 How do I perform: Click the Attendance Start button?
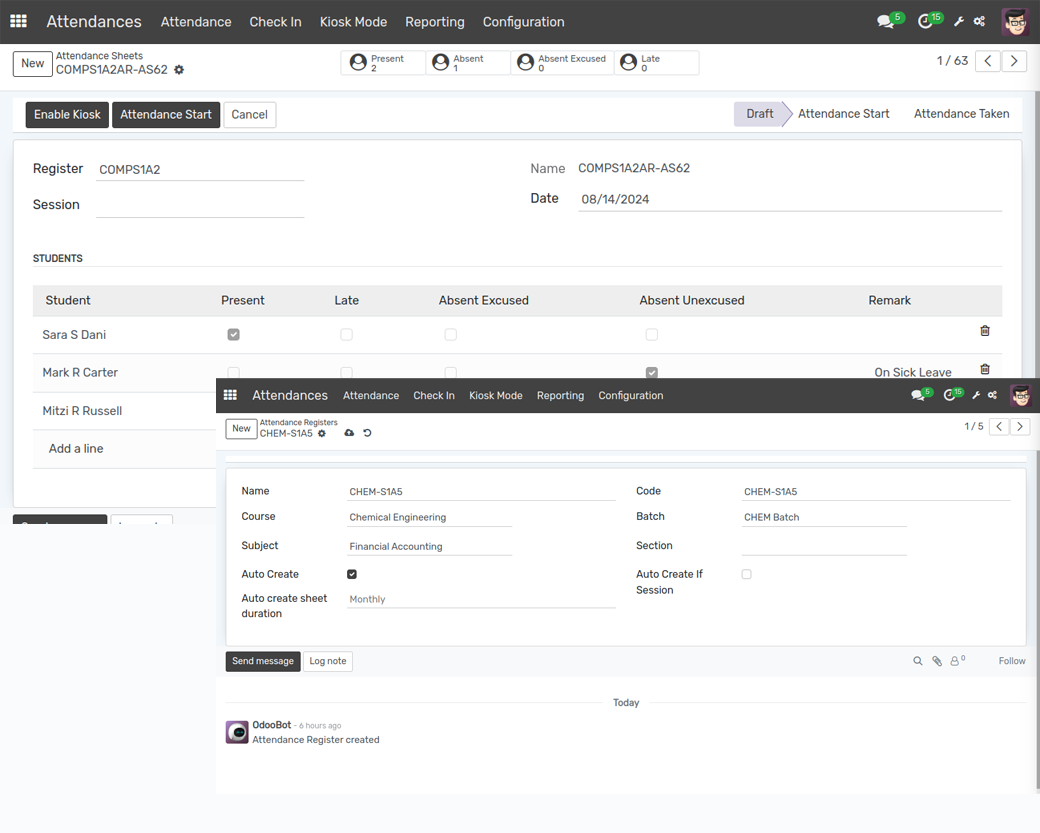click(166, 114)
